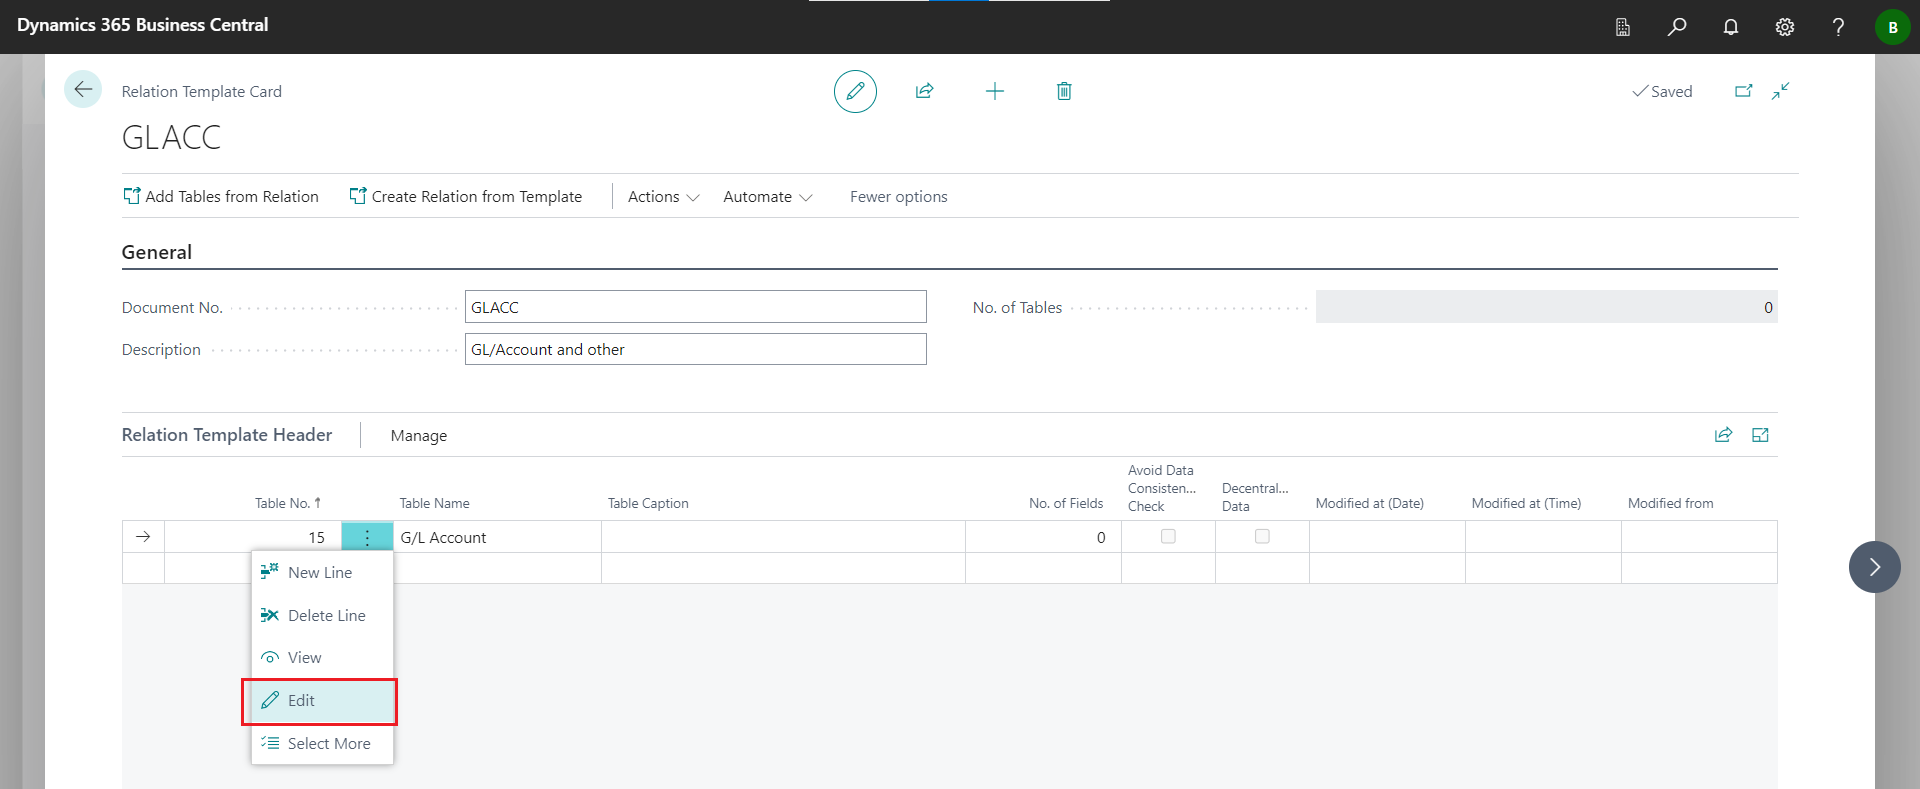This screenshot has width=1920, height=789.
Task: Choose View from the context menu
Action: tap(322, 658)
